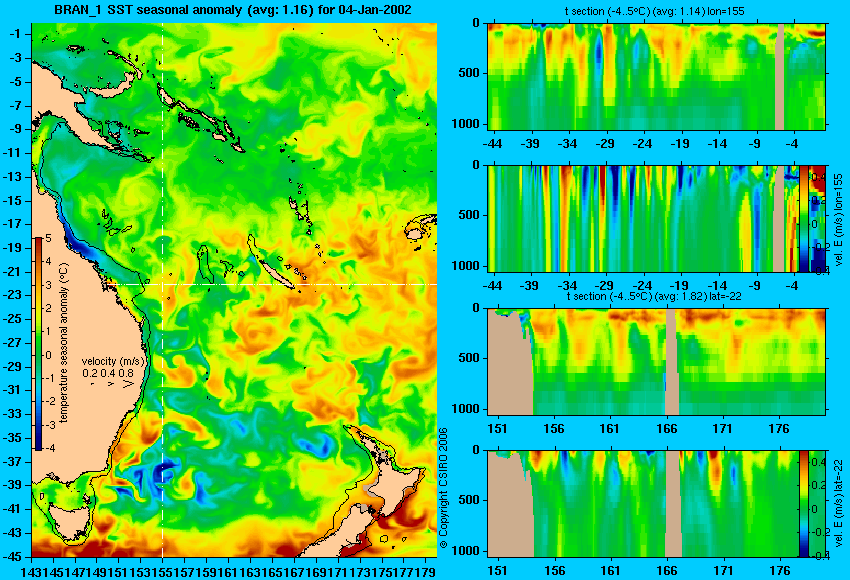Click the "5" value on temperature anomaly color bar
Screen dimensions: 850x580
(x=49, y=239)
